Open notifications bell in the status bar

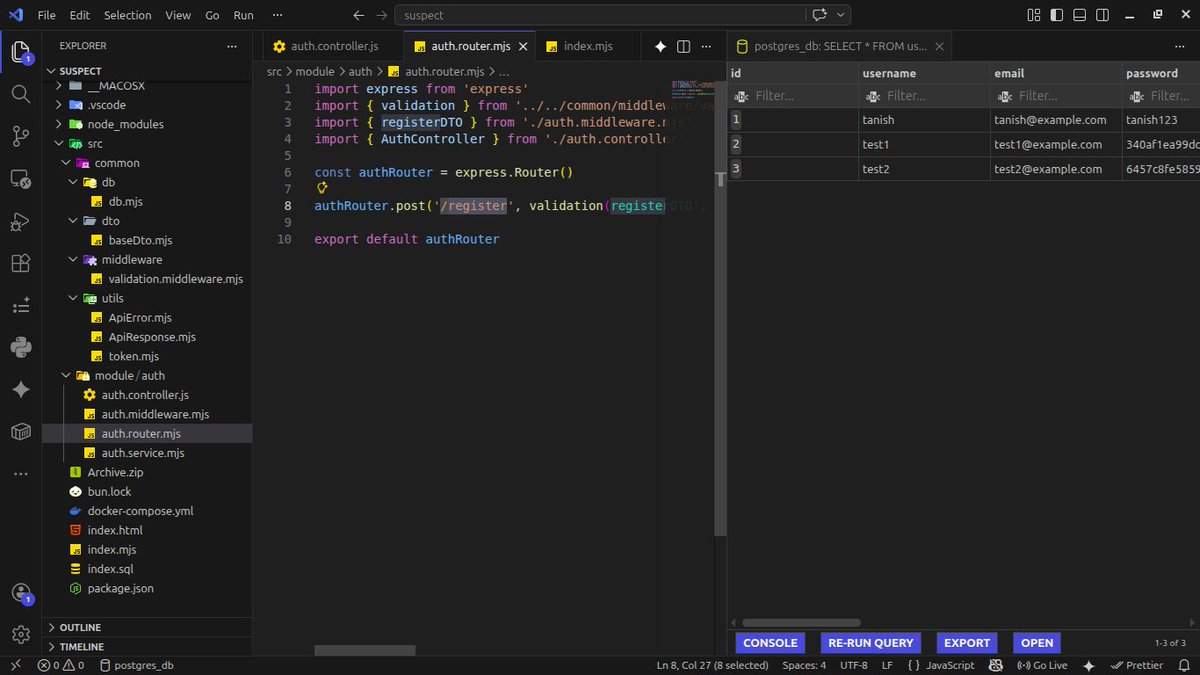tap(1184, 665)
